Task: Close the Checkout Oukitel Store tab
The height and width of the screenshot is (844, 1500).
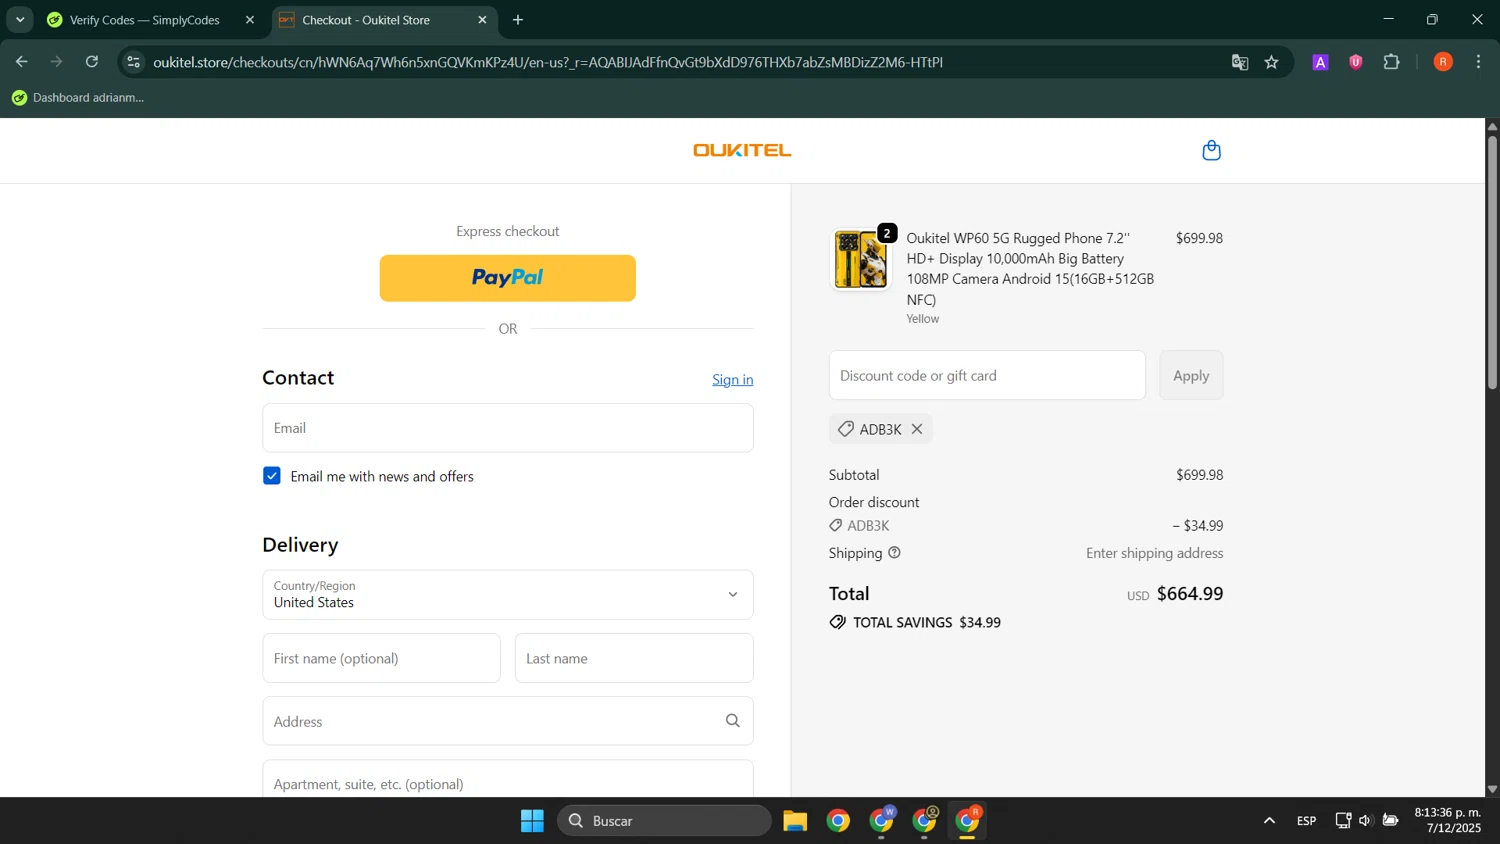Action: 483,20
